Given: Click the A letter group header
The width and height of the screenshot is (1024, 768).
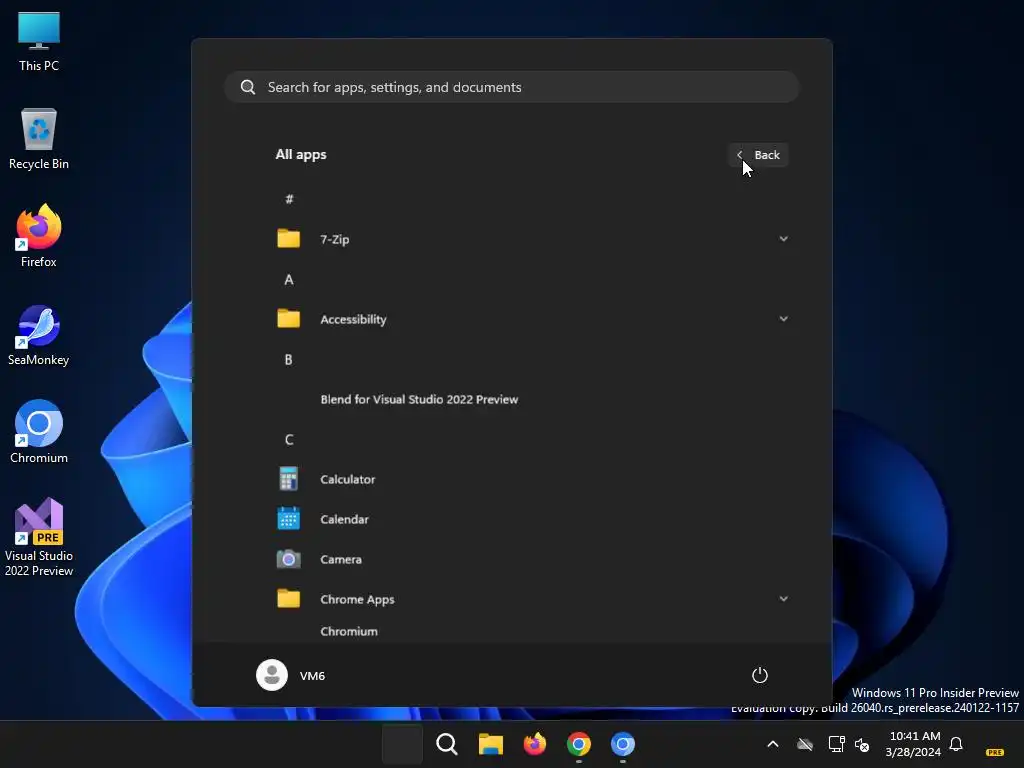Looking at the screenshot, I should click(x=289, y=280).
